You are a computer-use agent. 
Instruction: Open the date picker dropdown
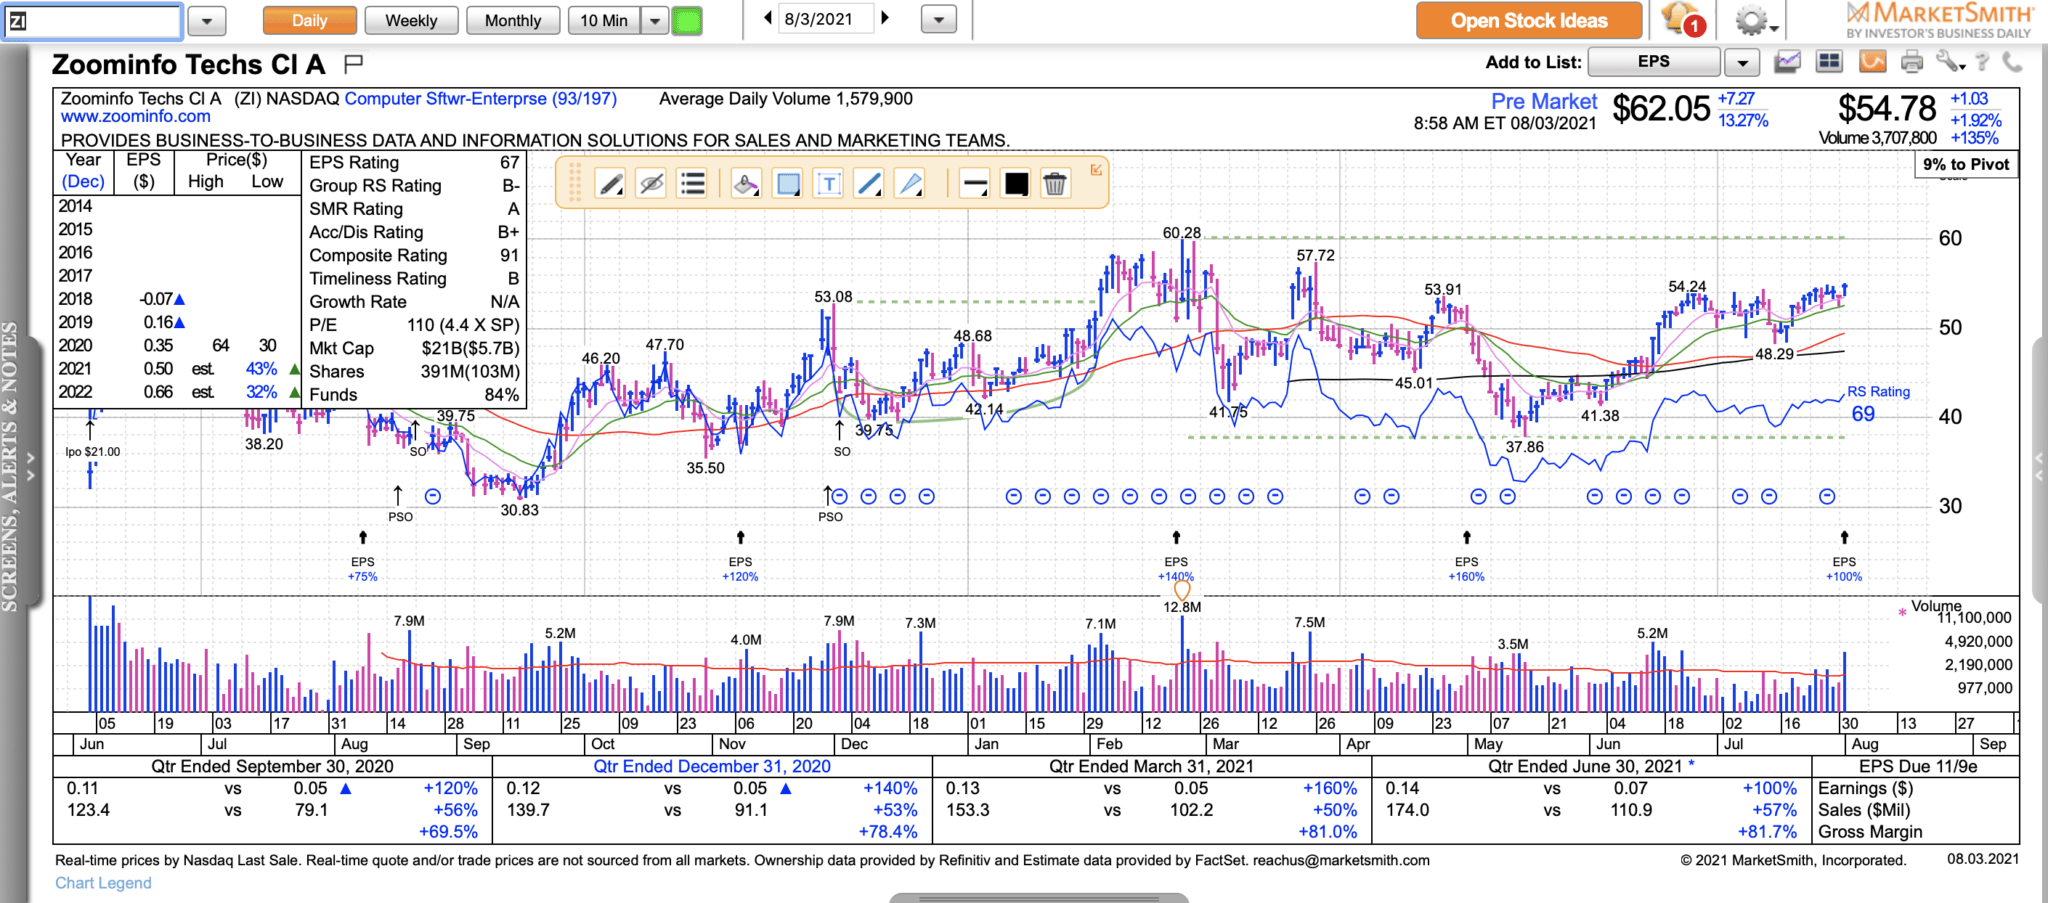tap(938, 19)
